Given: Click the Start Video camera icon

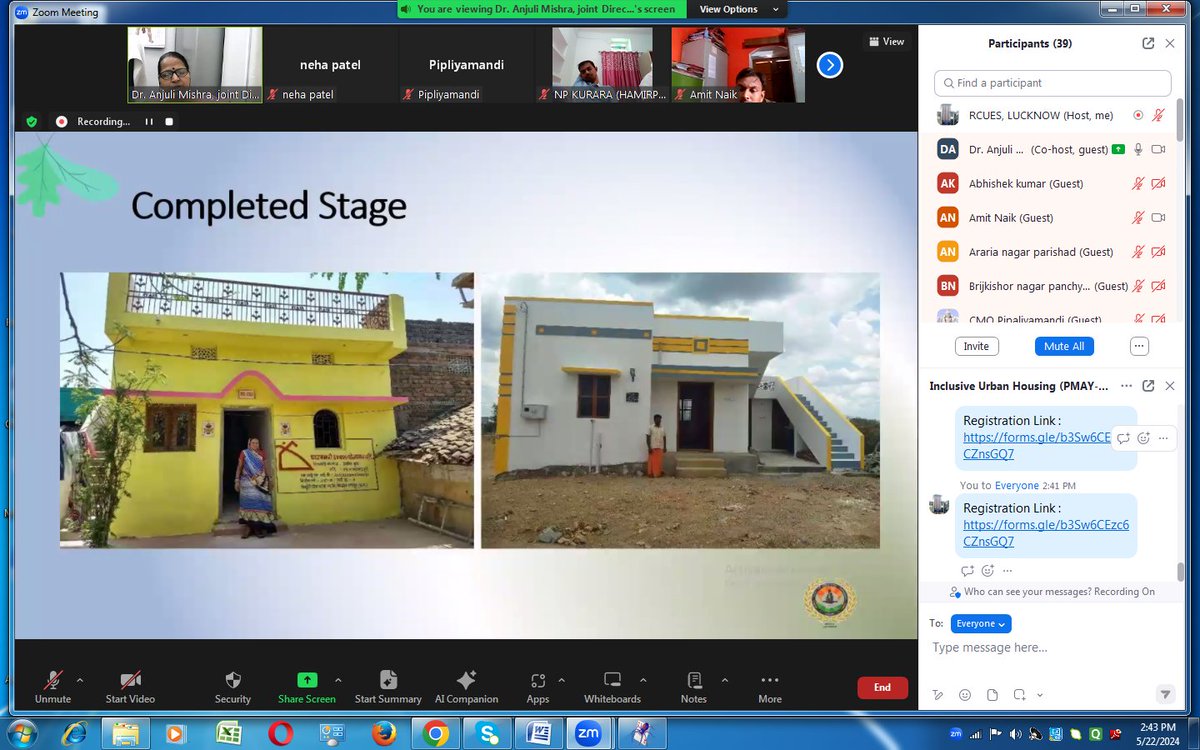Looking at the screenshot, I should 130,680.
